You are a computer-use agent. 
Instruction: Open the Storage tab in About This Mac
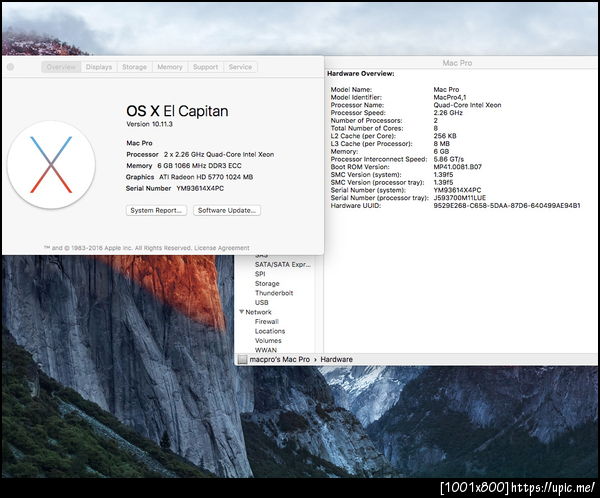coord(134,67)
